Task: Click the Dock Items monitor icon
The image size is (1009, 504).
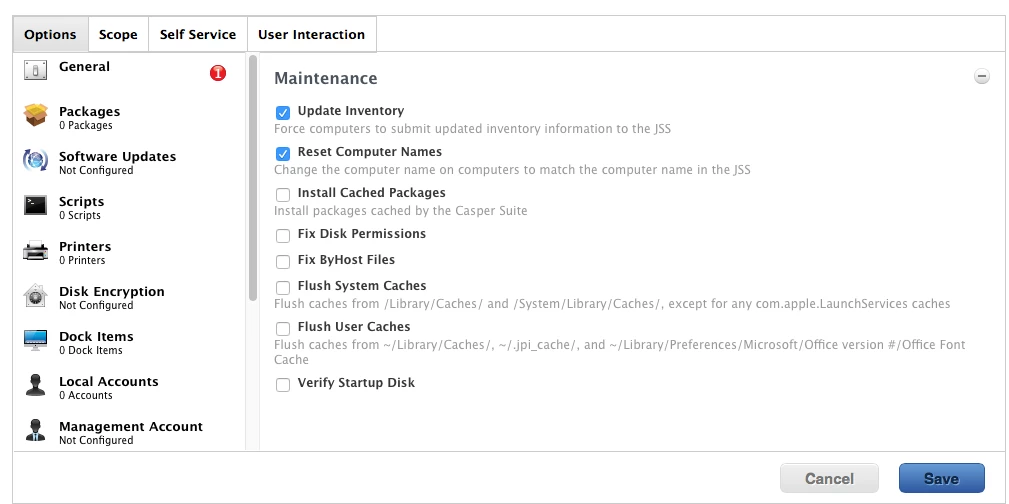Action: (x=36, y=341)
